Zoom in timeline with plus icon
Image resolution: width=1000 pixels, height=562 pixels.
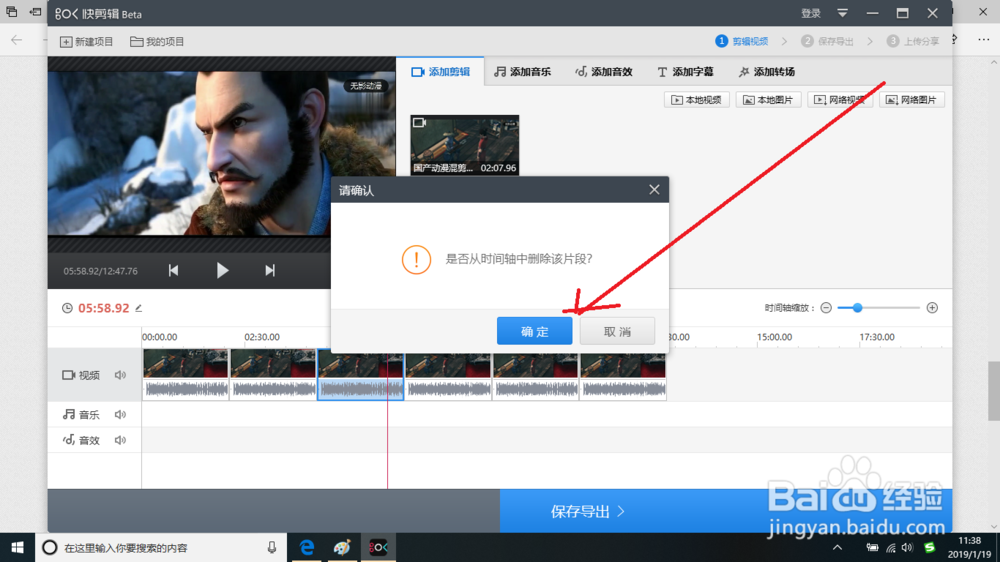click(x=932, y=308)
